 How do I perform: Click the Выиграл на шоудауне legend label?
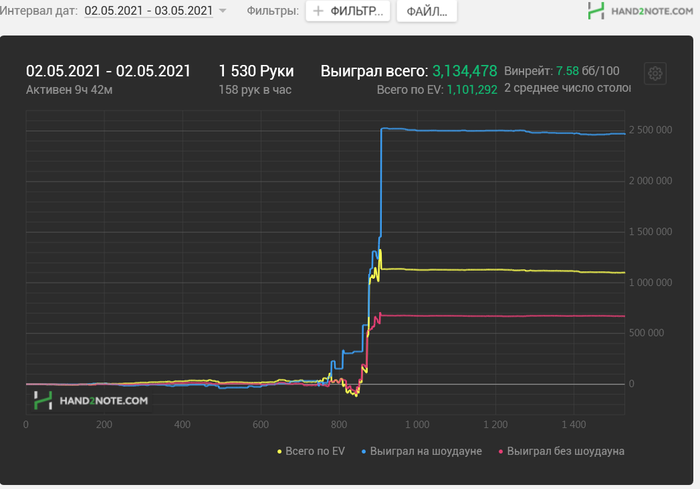click(x=426, y=451)
